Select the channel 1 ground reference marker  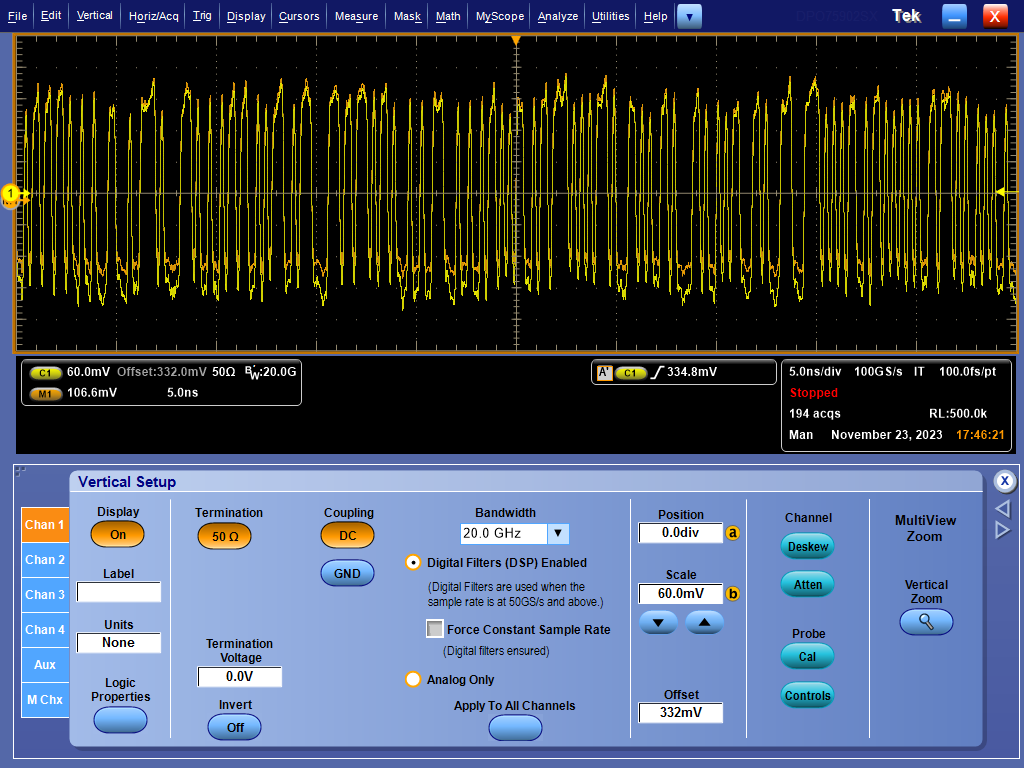coord(10,194)
